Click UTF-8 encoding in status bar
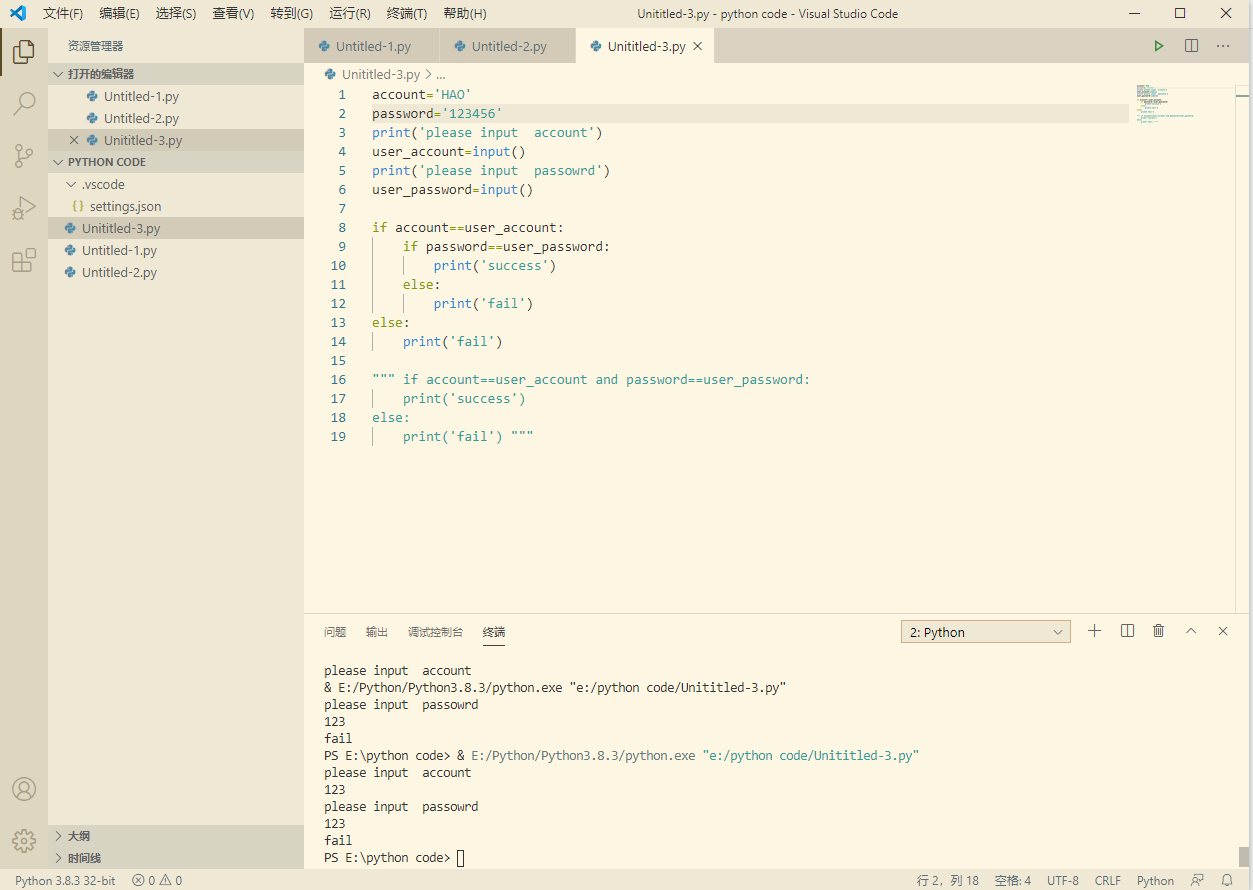The width and height of the screenshot is (1253, 890). pyautogui.click(x=1063, y=880)
